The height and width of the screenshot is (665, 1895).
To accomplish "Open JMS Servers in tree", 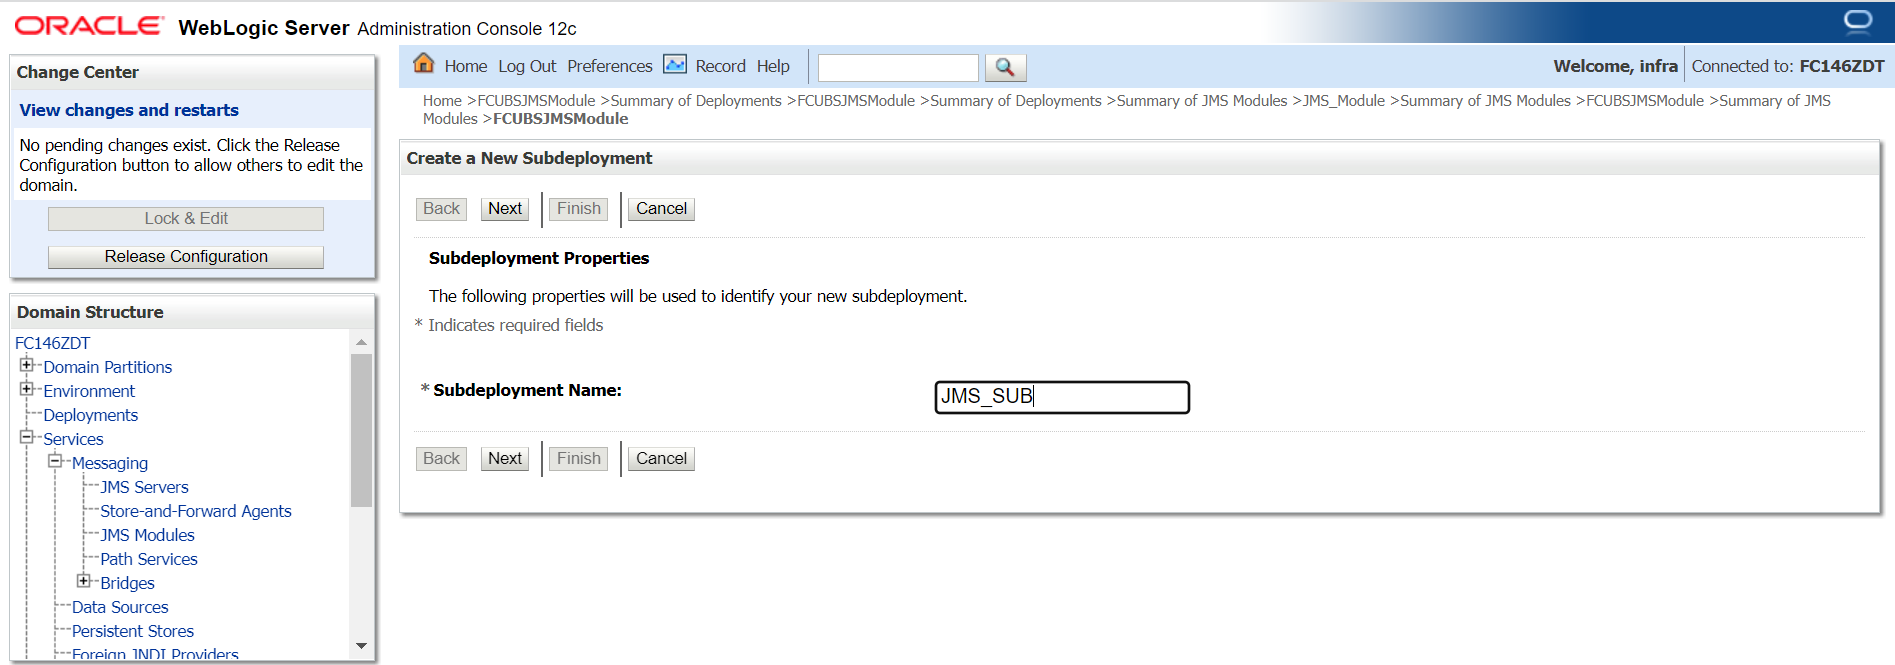I will point(144,487).
